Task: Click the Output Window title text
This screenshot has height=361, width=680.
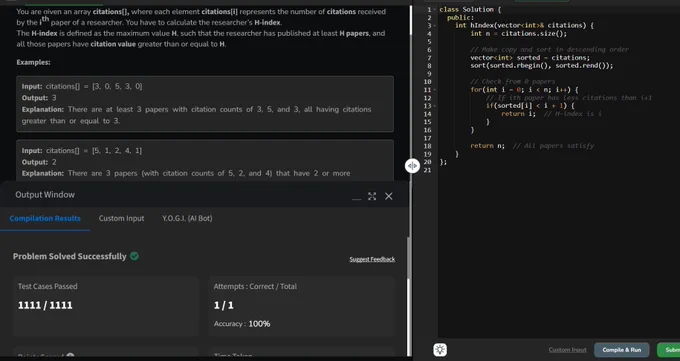Action: (45, 195)
